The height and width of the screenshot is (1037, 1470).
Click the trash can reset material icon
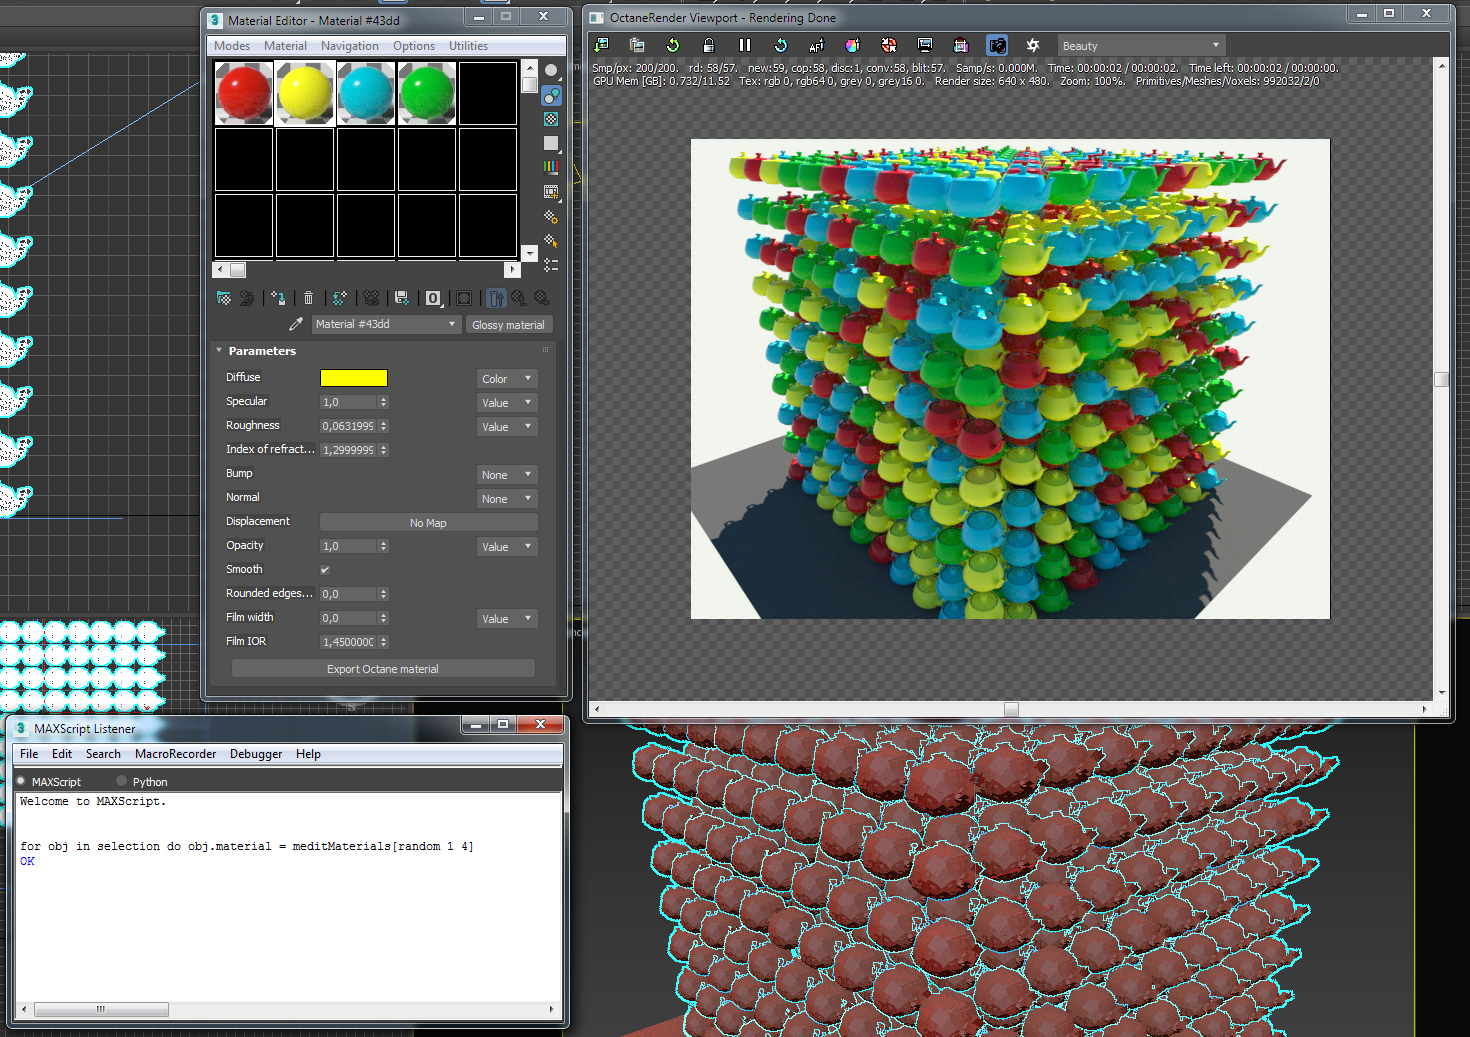309,298
